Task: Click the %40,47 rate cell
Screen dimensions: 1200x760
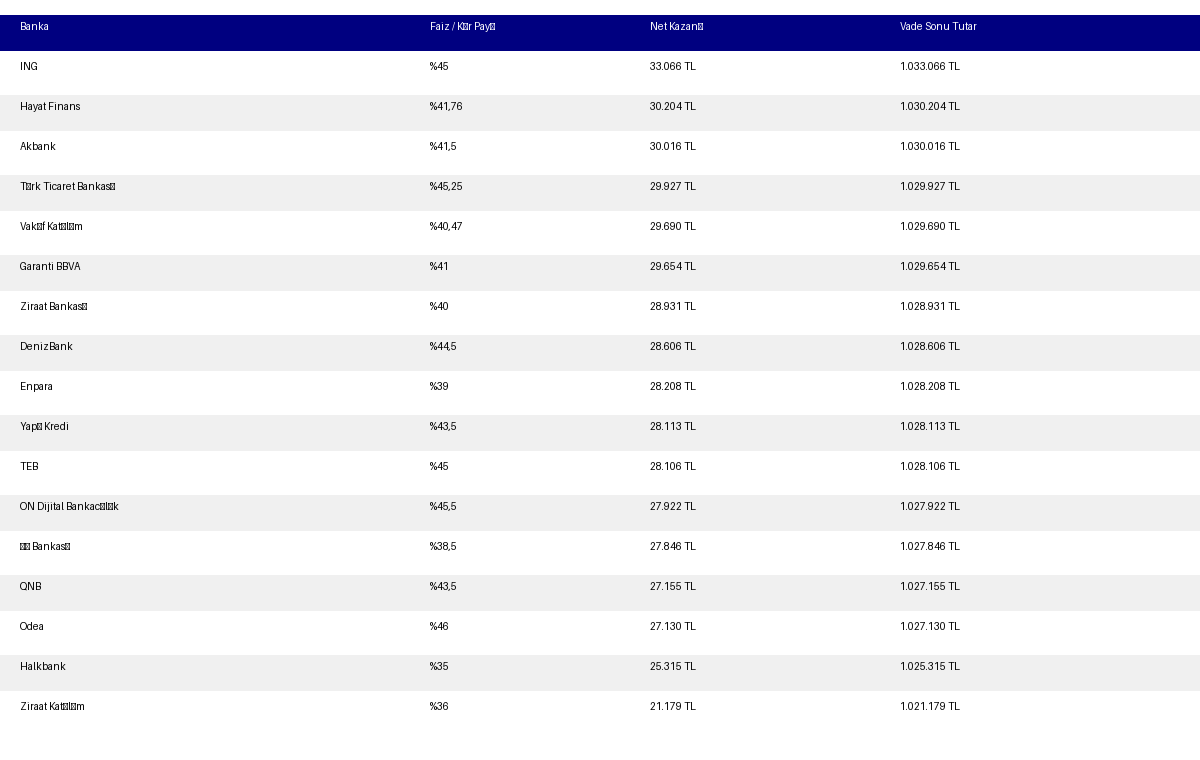Action: click(446, 227)
